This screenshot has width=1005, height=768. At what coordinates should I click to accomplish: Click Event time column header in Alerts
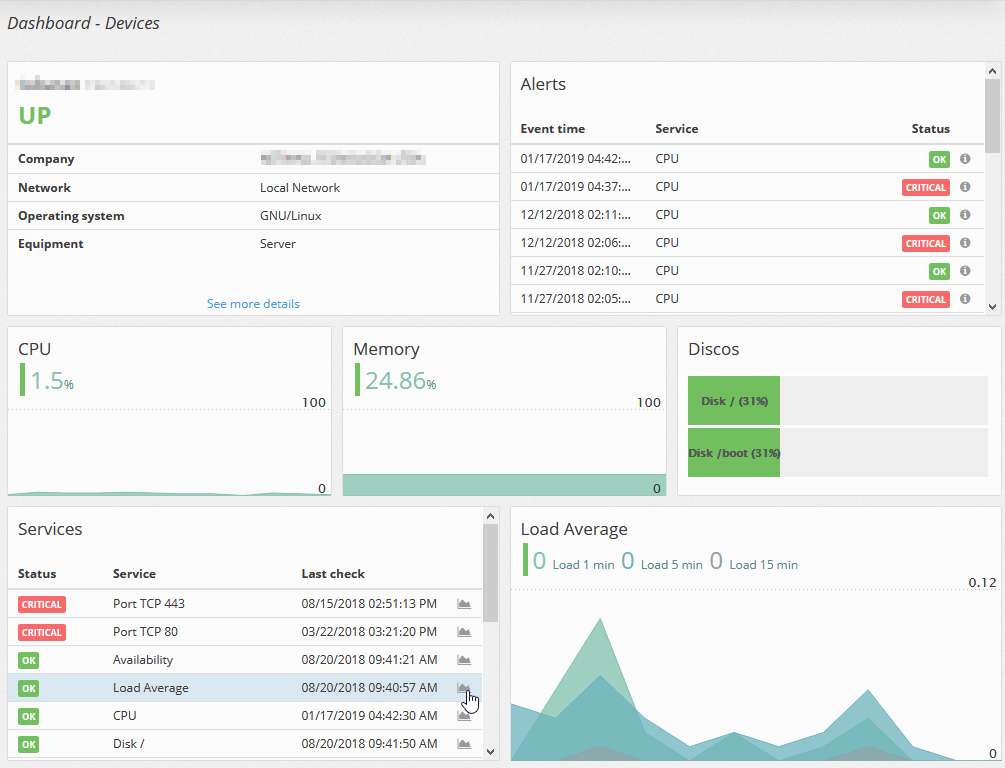552,129
